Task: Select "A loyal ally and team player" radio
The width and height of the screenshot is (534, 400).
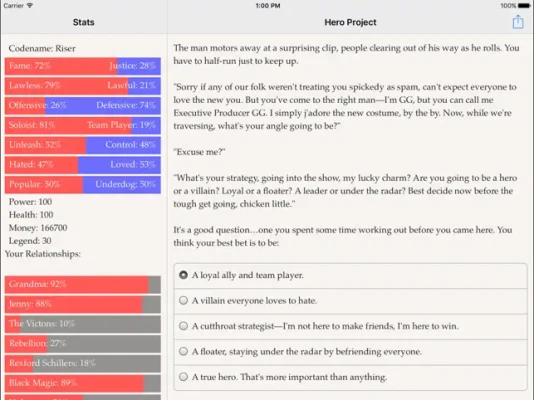Action: (183, 275)
